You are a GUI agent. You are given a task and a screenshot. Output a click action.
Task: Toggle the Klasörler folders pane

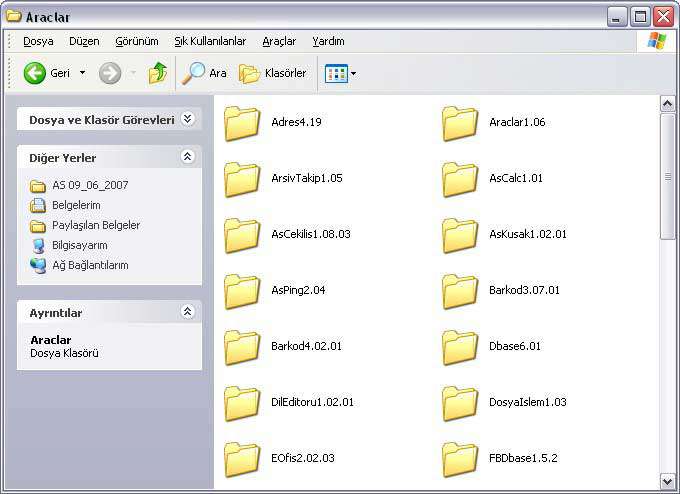pos(273,73)
